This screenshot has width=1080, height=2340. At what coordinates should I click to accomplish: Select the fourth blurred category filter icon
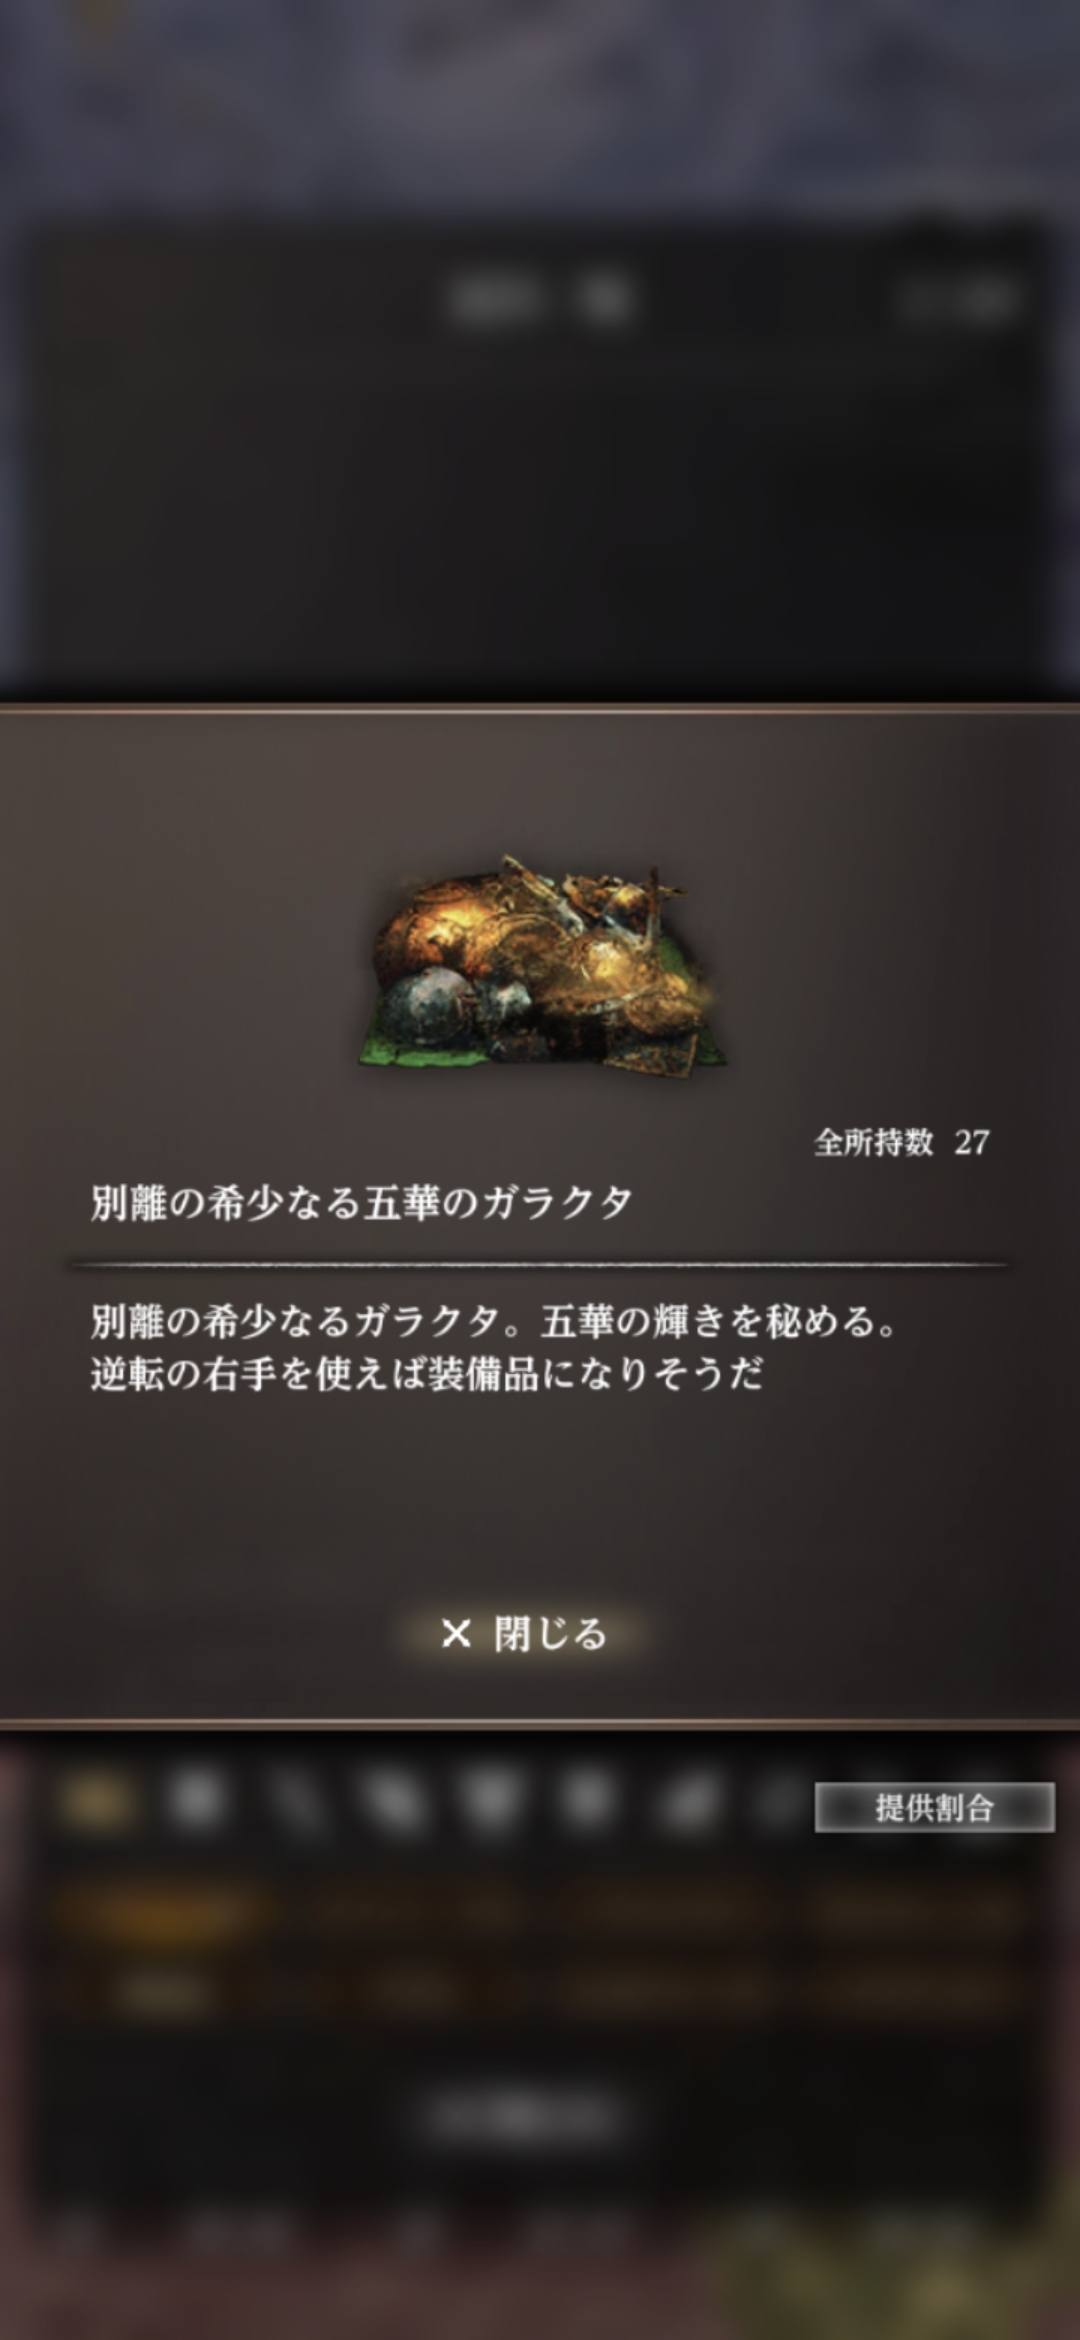click(x=392, y=1803)
